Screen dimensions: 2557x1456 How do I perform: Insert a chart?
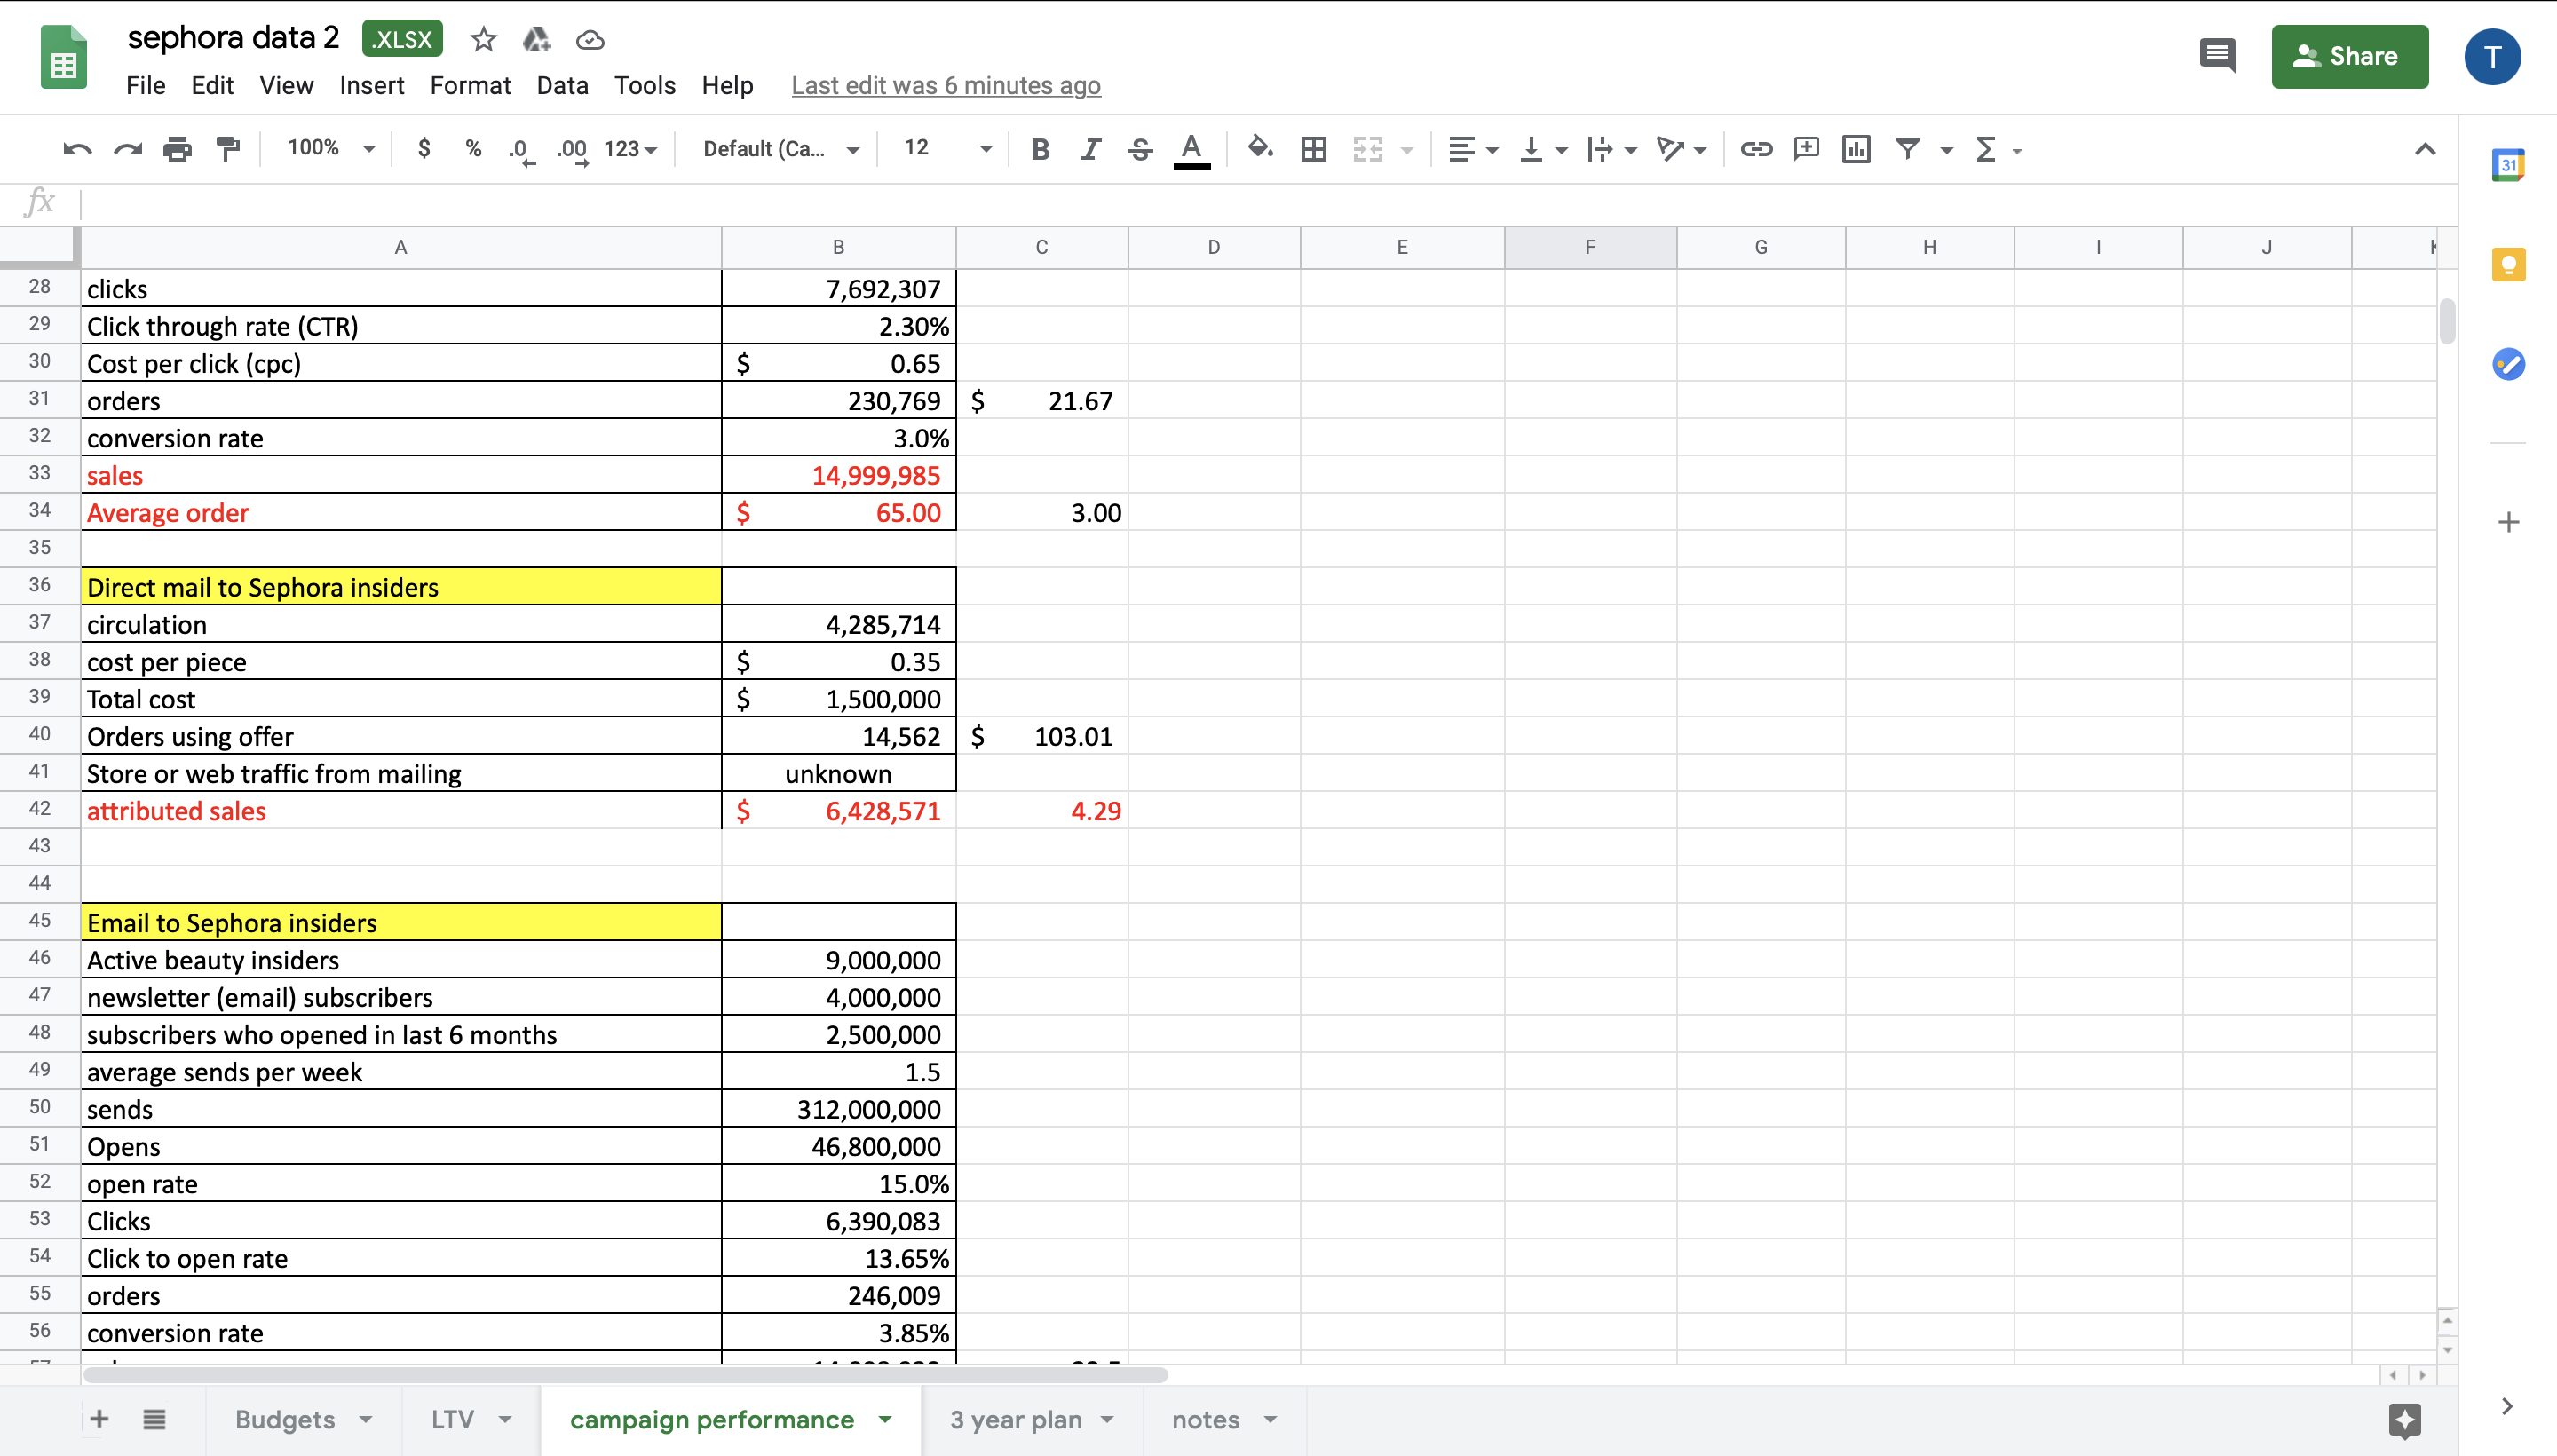[x=1856, y=148]
